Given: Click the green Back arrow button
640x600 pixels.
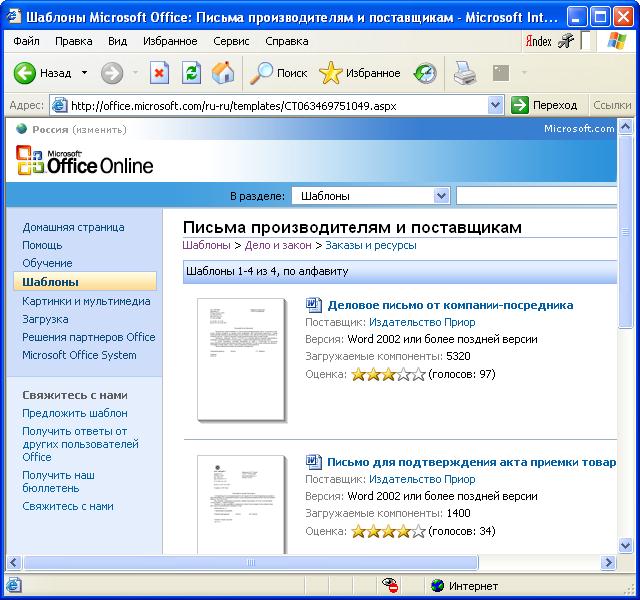Looking at the screenshot, I should pos(24,73).
